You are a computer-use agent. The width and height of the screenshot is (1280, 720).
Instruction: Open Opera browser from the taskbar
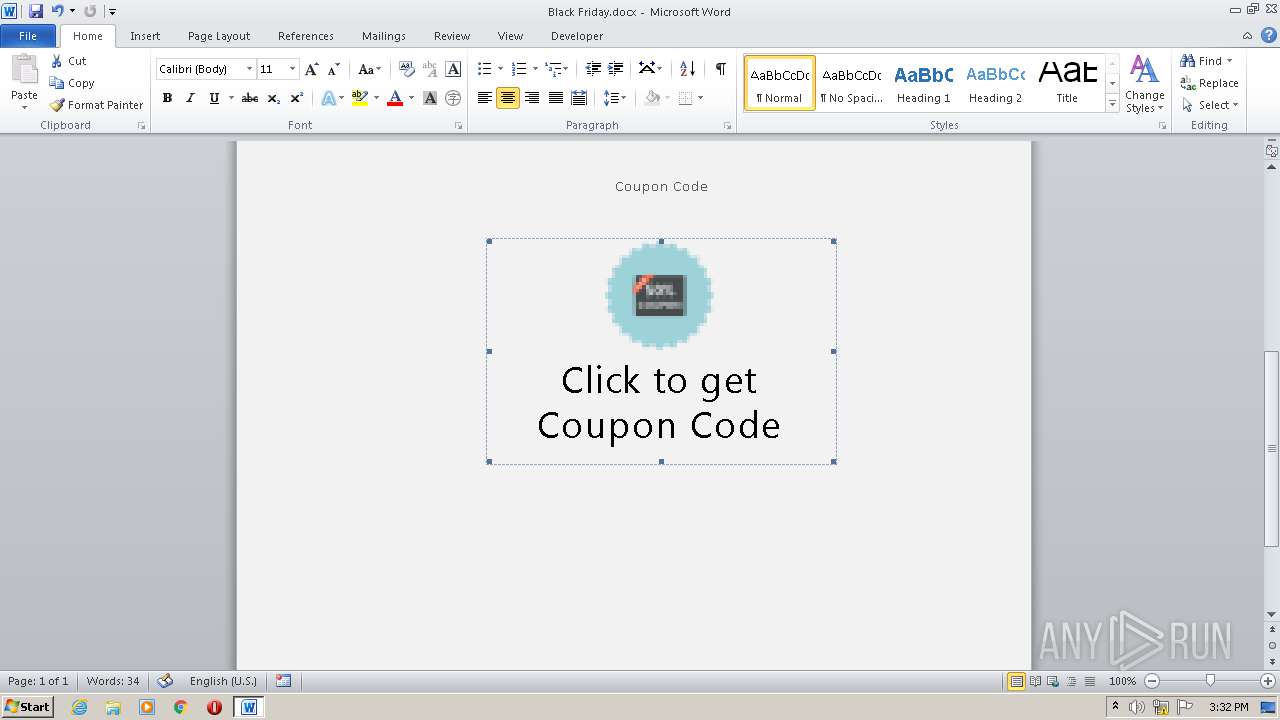pyautogui.click(x=214, y=707)
